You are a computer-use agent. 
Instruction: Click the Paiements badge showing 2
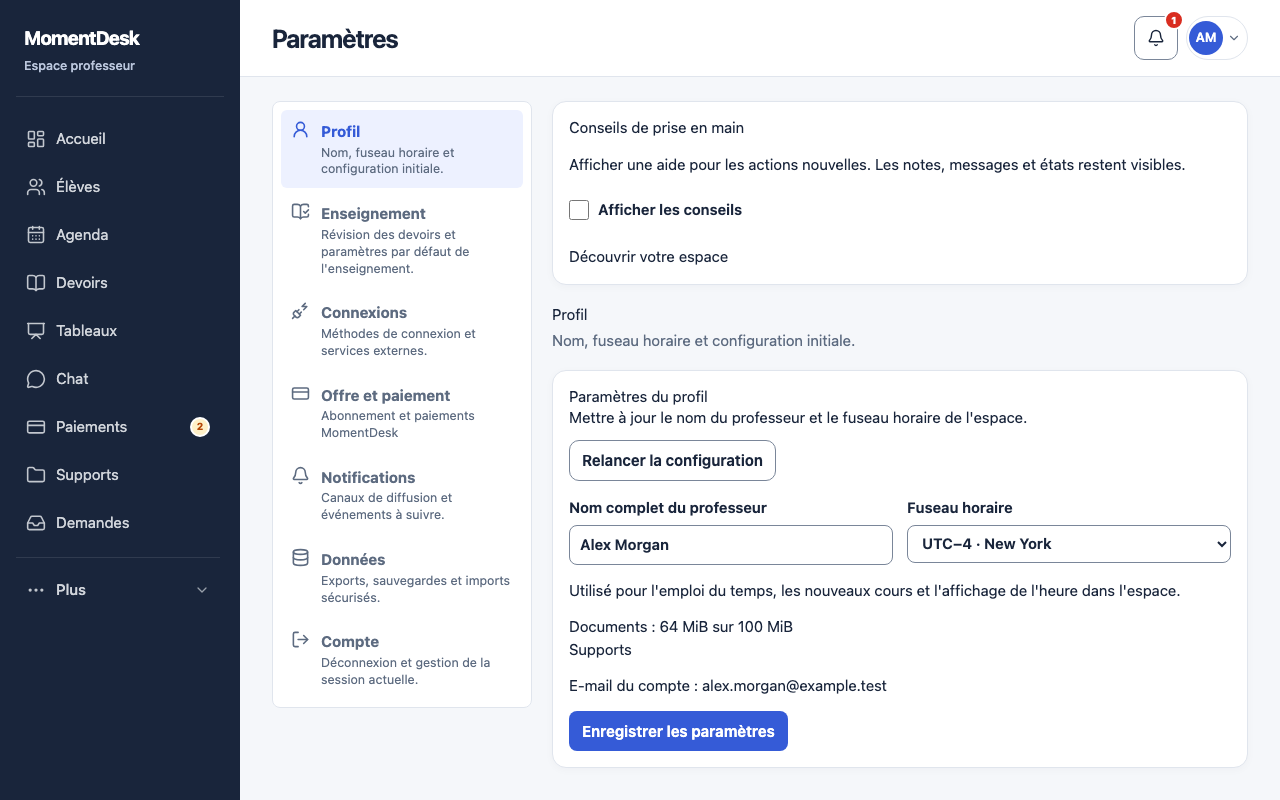(200, 427)
